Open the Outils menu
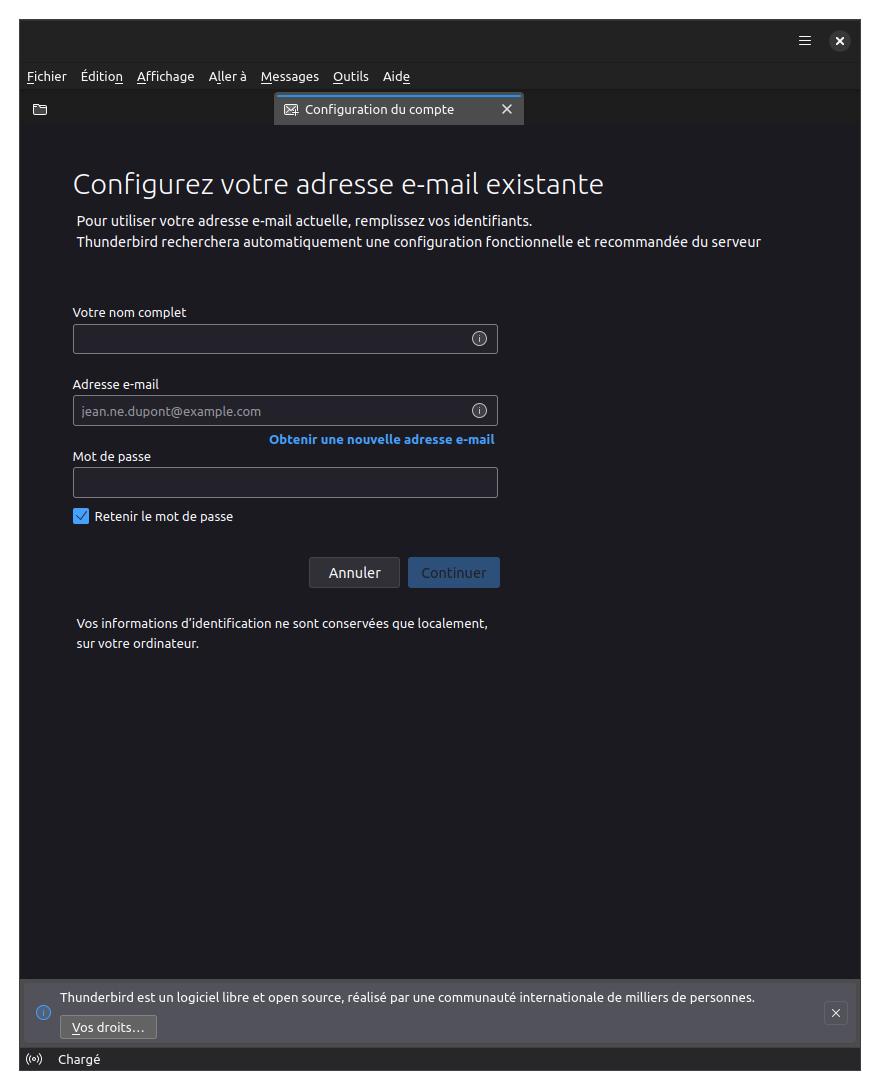 350,76
